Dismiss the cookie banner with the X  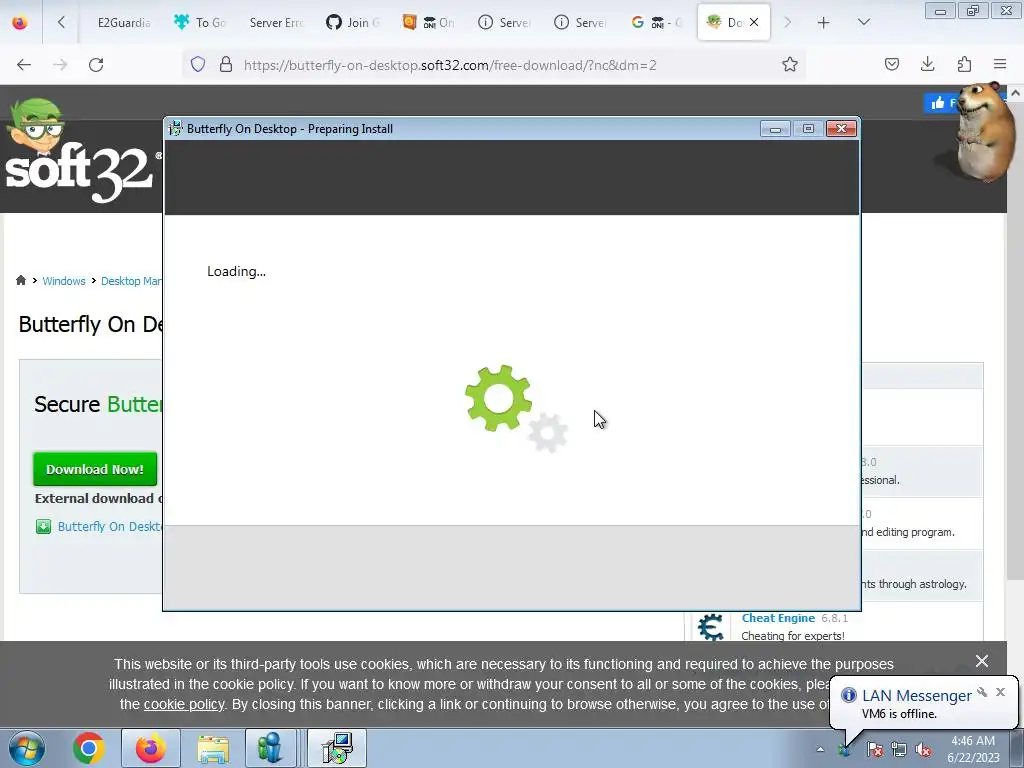982,661
